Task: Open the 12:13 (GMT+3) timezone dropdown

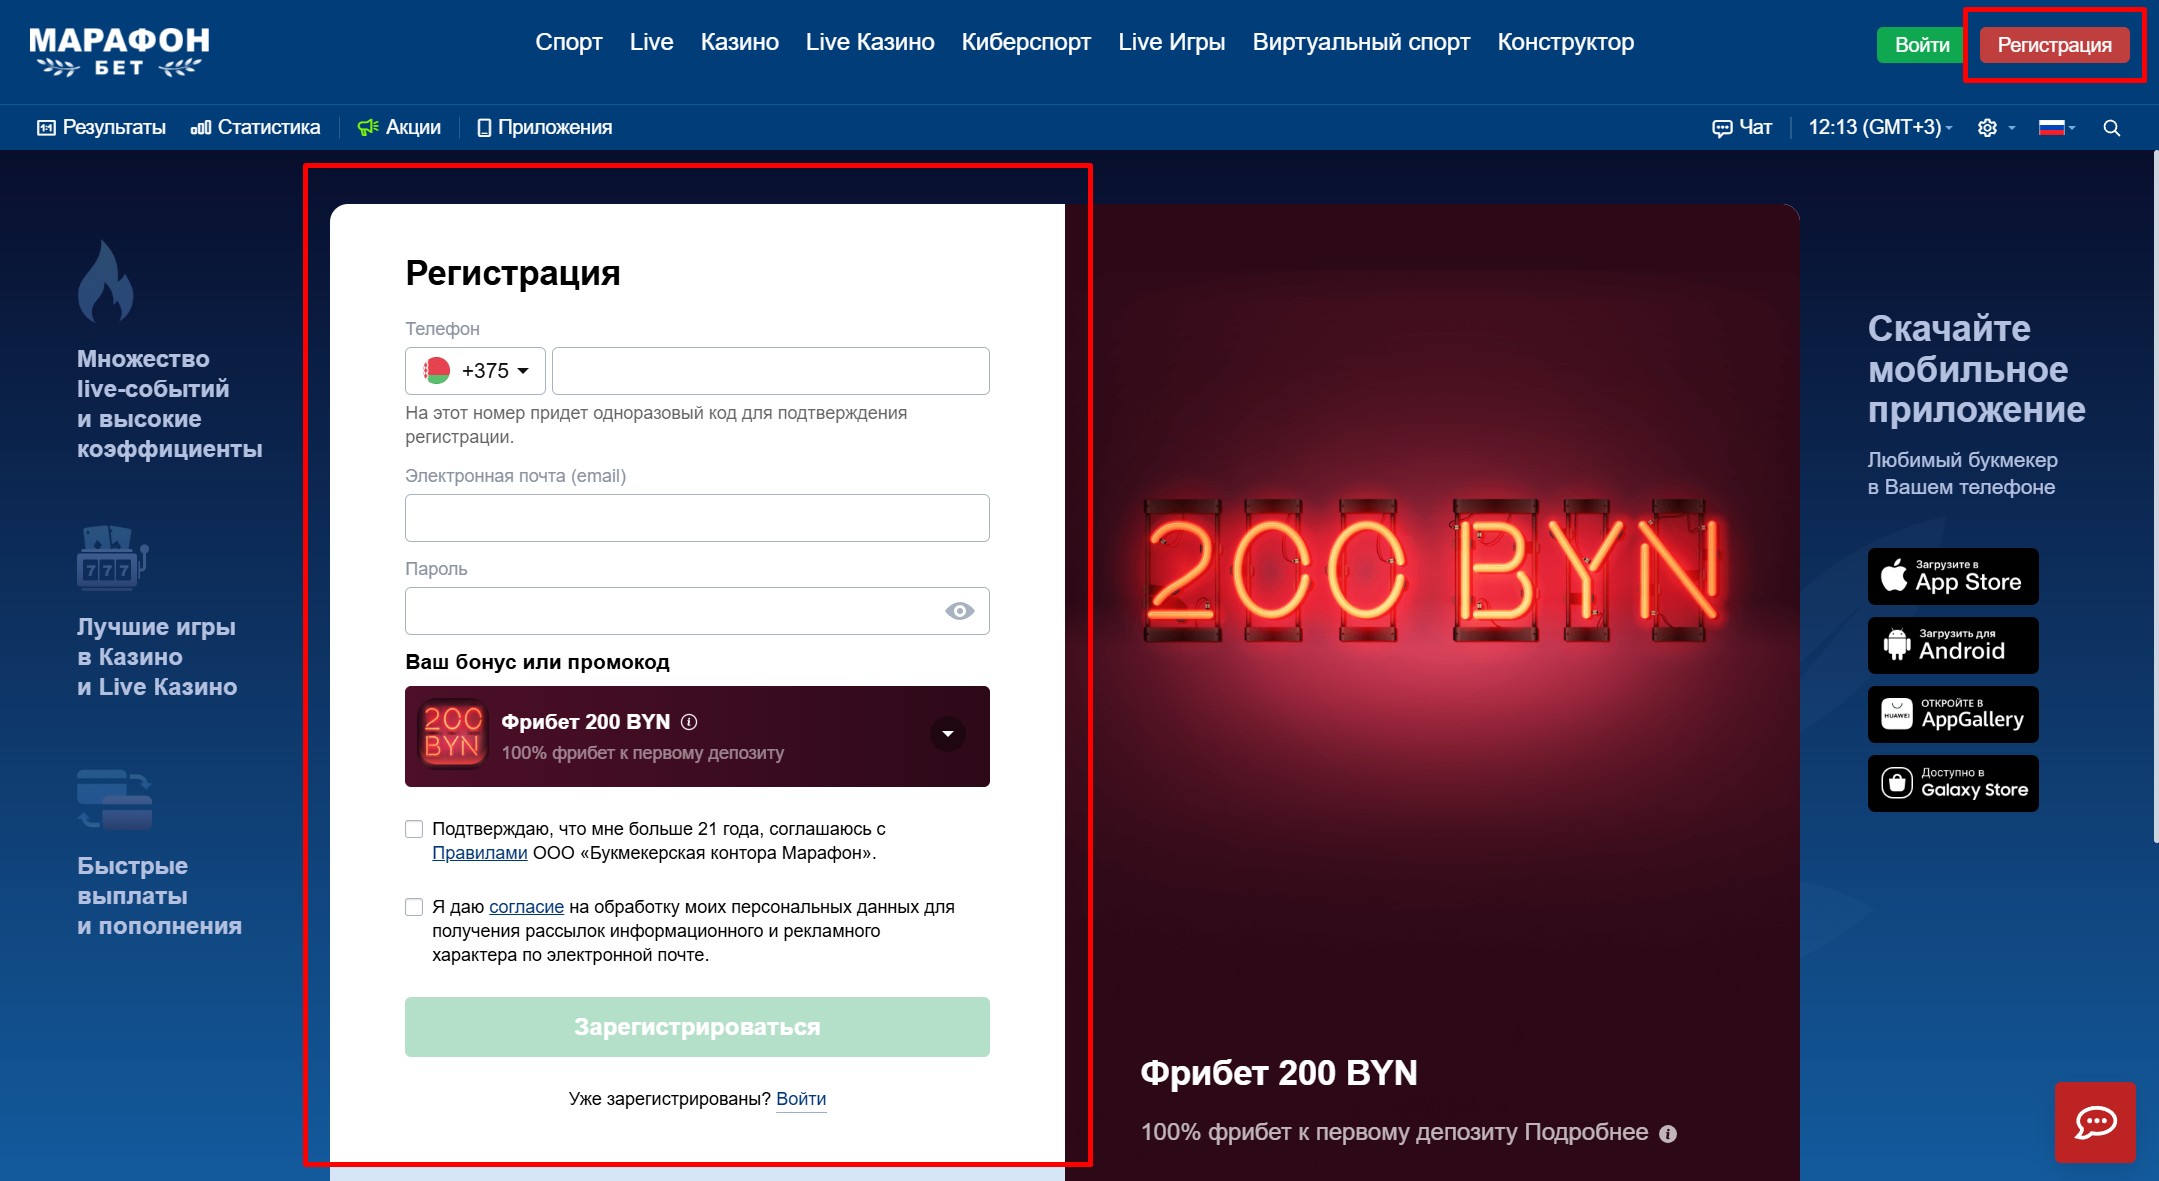Action: tap(1880, 127)
